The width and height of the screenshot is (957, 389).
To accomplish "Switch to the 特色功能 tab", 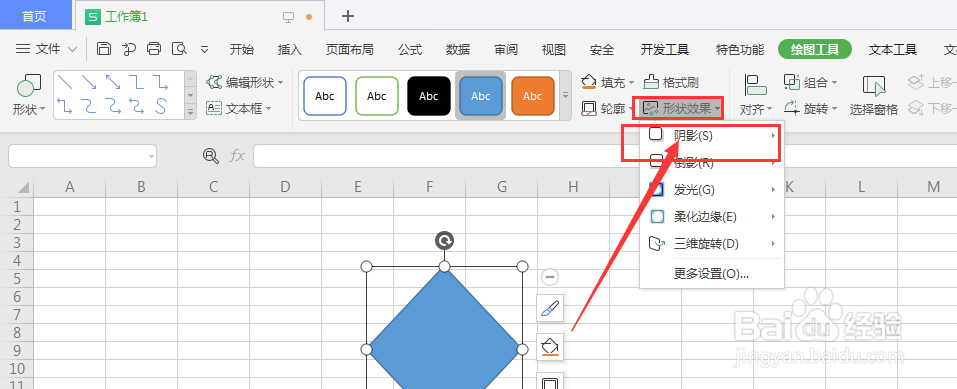I will click(740, 49).
